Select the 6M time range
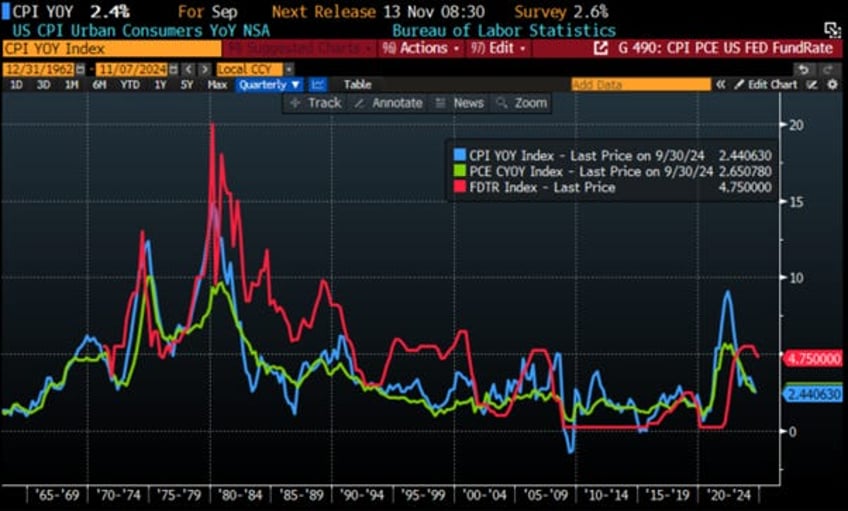848x511 pixels. click(x=99, y=84)
